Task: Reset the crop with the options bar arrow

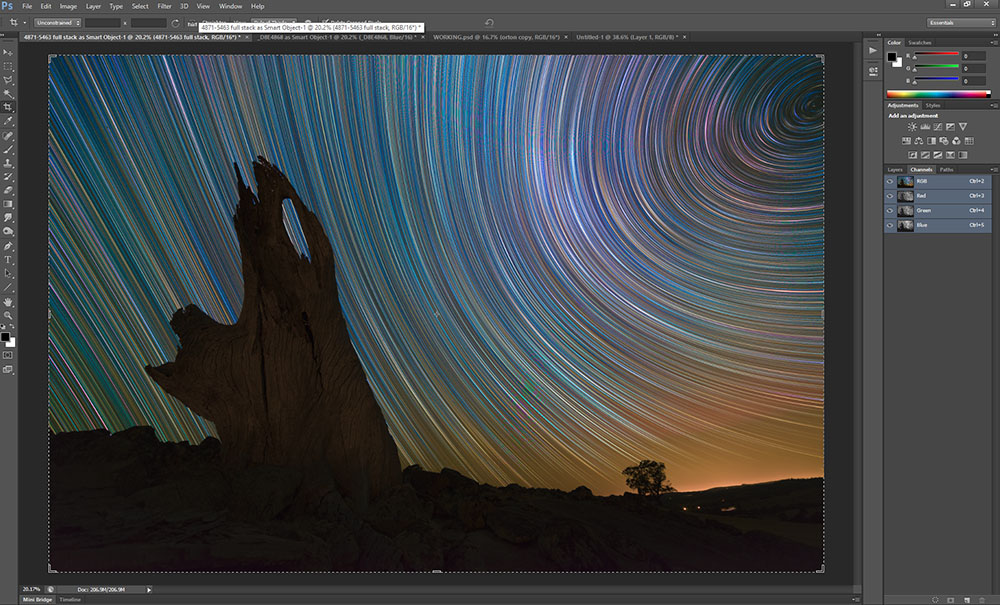Action: tap(489, 23)
